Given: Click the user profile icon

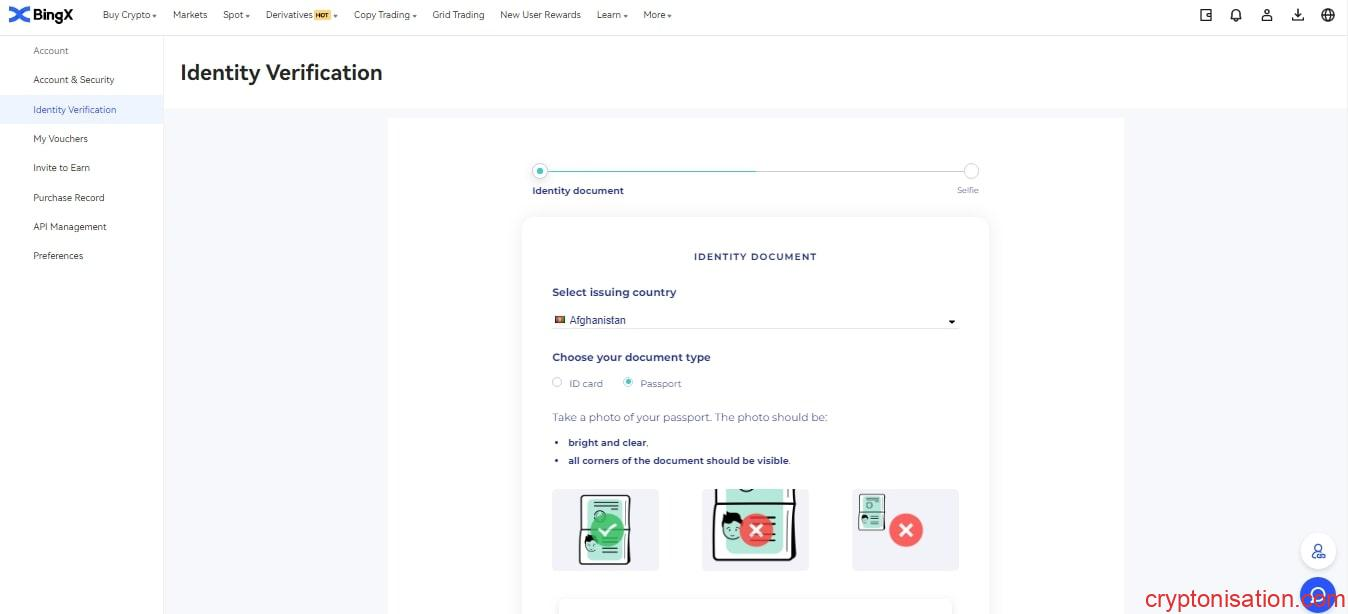Looking at the screenshot, I should pos(1267,15).
